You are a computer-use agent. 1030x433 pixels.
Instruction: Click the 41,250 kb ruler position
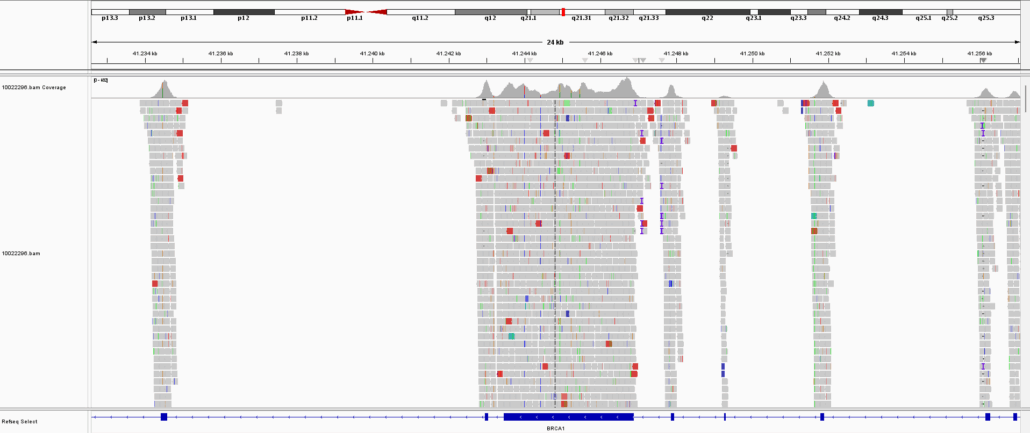pyautogui.click(x=751, y=53)
